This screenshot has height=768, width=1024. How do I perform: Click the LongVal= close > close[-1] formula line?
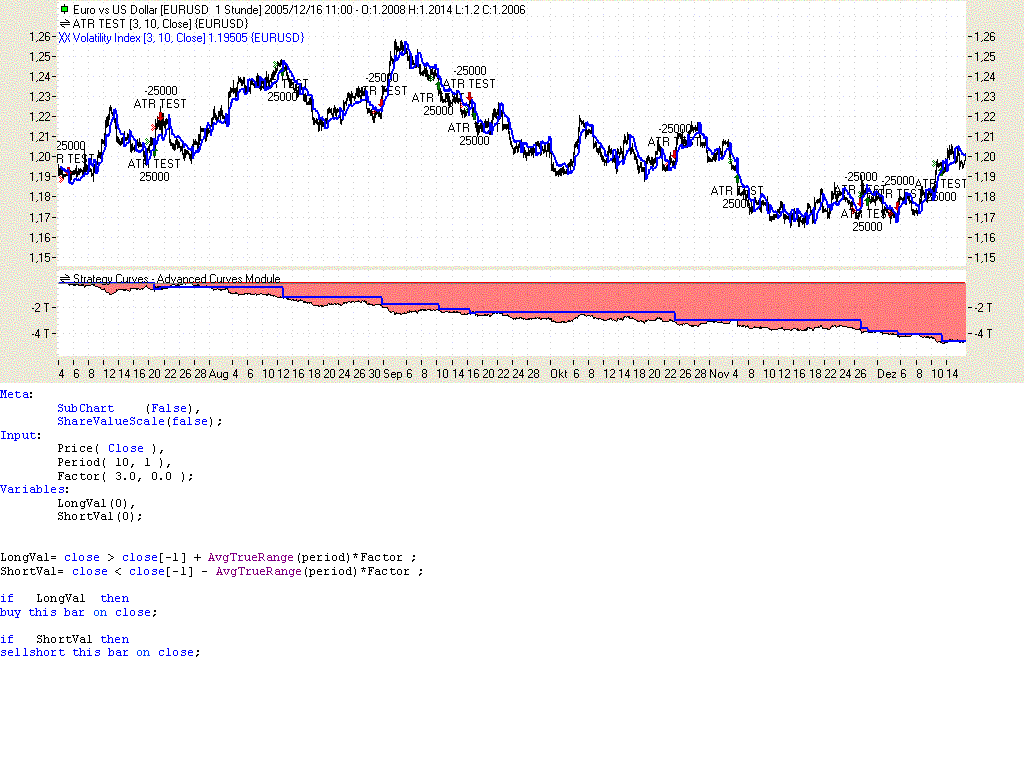pos(208,558)
